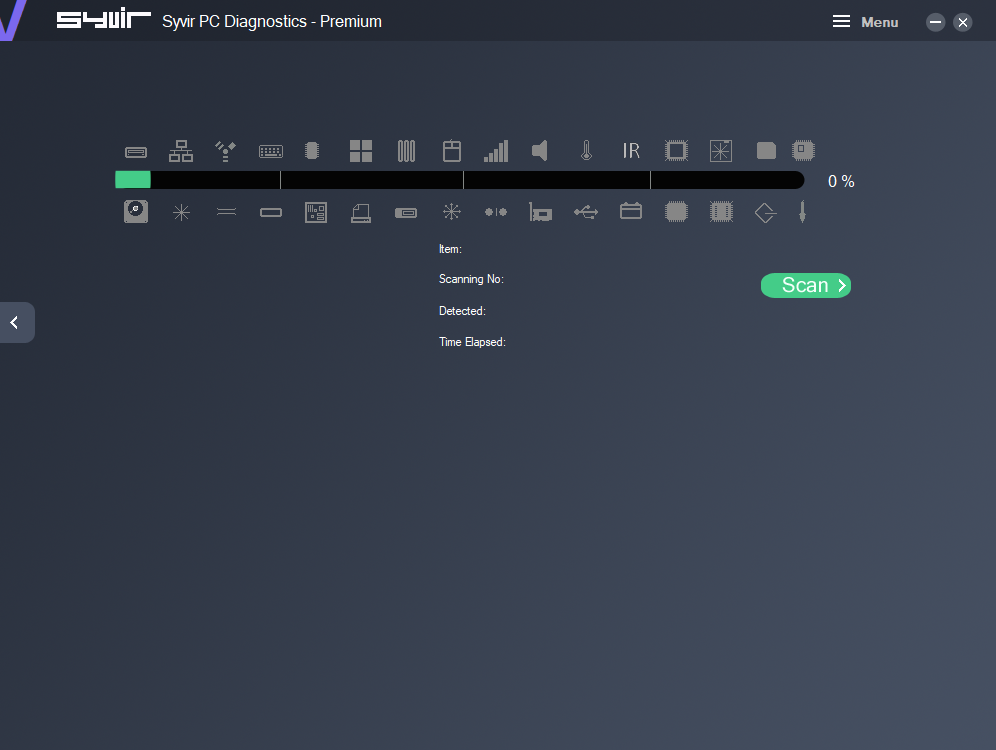Close the Syvir PC Diagnostics window
The image size is (996, 750).
coord(963,22)
